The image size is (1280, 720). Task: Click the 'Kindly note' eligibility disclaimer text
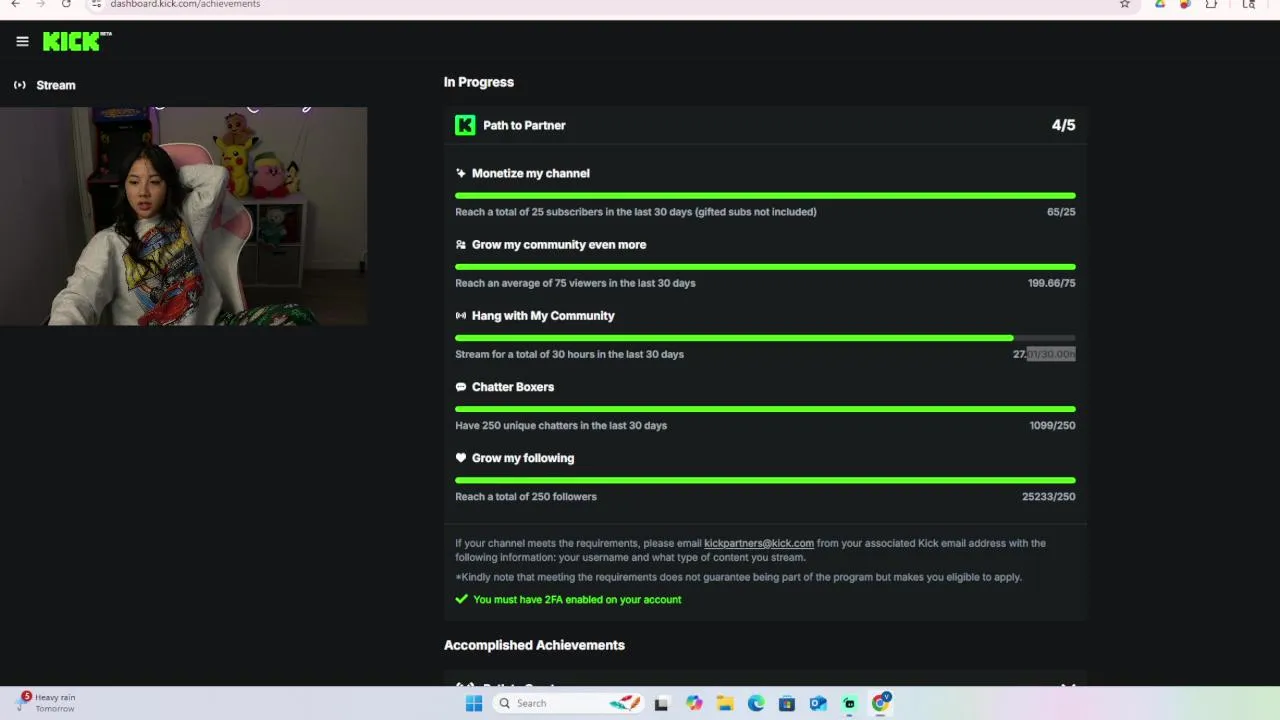point(738,577)
